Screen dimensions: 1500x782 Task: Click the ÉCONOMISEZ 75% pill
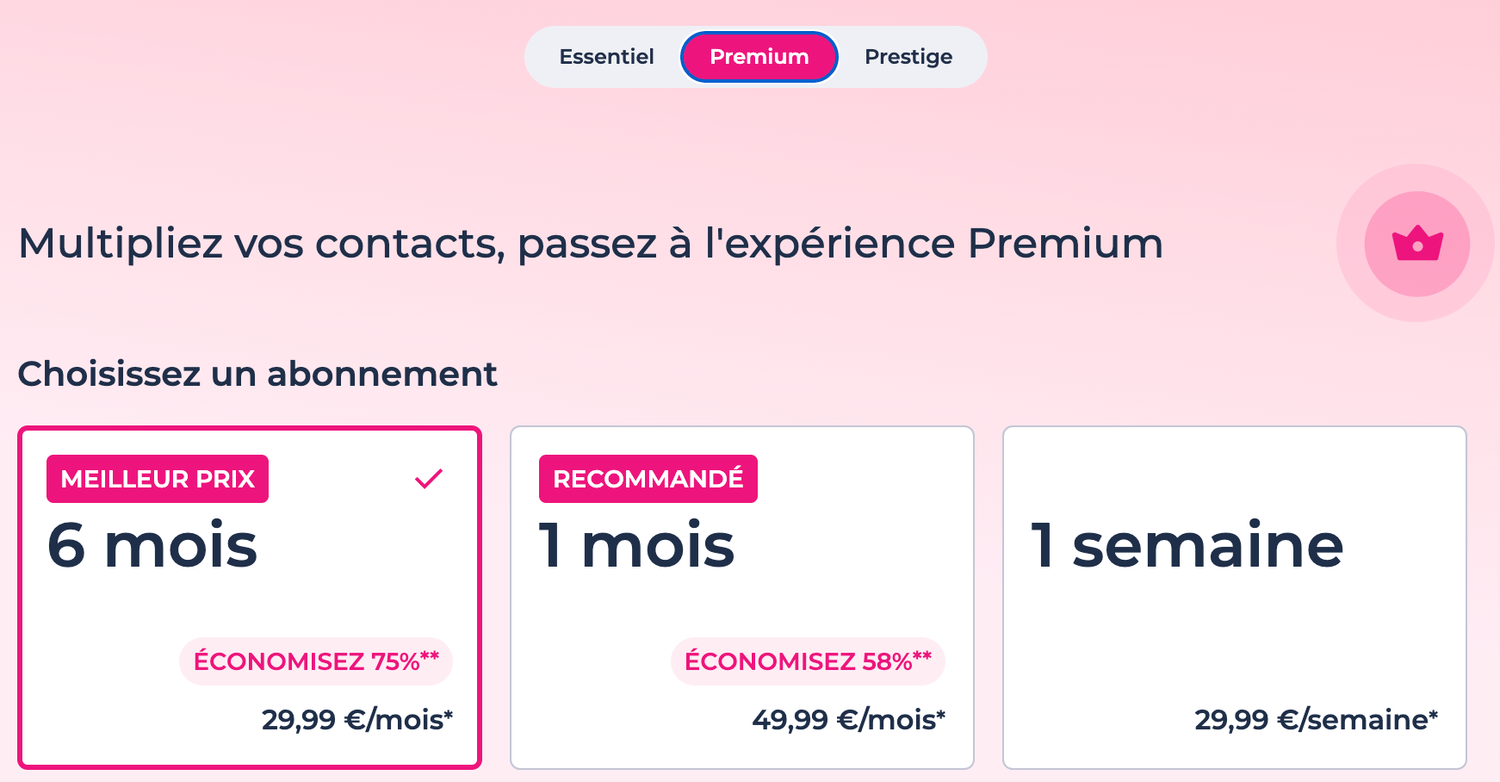pos(315,661)
